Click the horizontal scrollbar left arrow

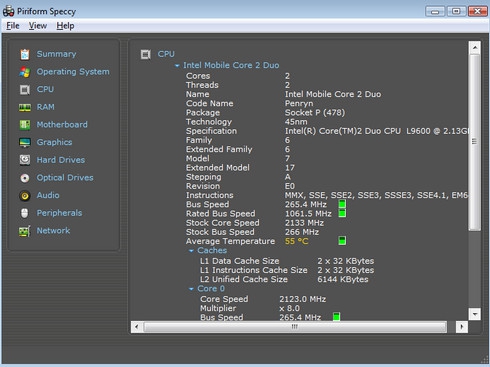click(137, 327)
